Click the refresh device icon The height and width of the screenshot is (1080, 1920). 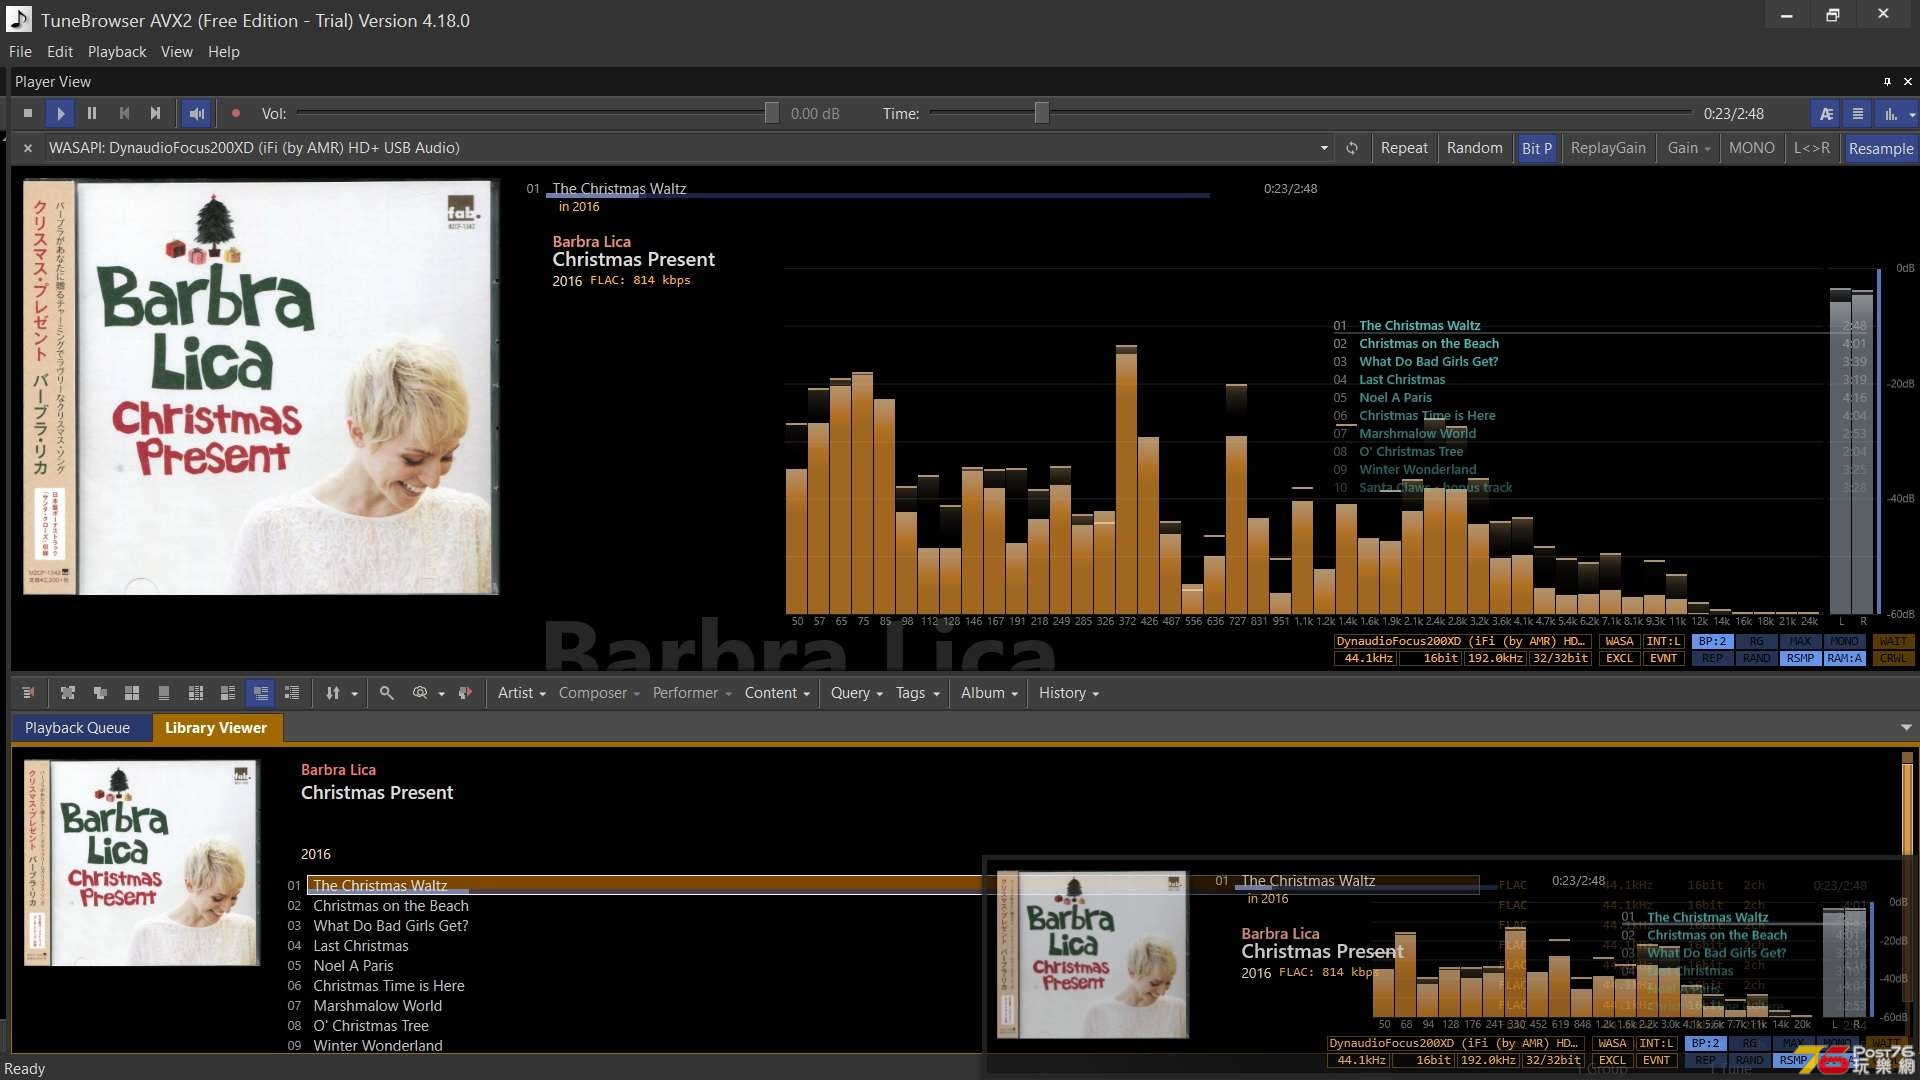click(x=1352, y=148)
